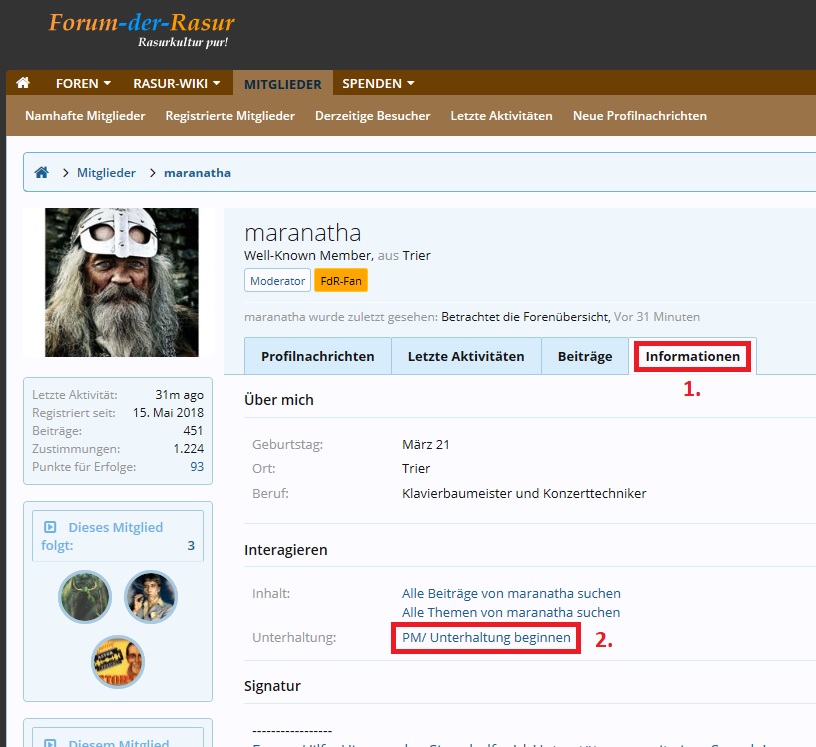
Task: Click PM/ Unterhaltung beginnen link
Action: (486, 637)
